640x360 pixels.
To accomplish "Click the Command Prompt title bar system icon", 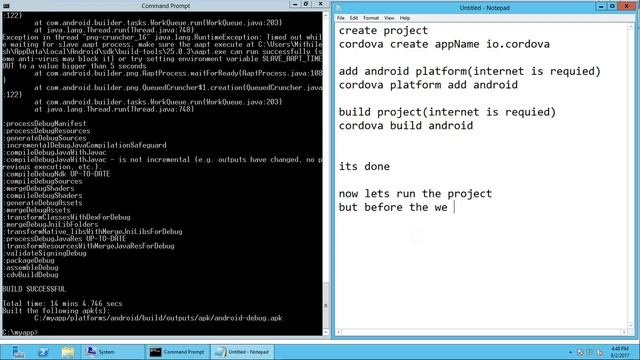I will (6, 6).
